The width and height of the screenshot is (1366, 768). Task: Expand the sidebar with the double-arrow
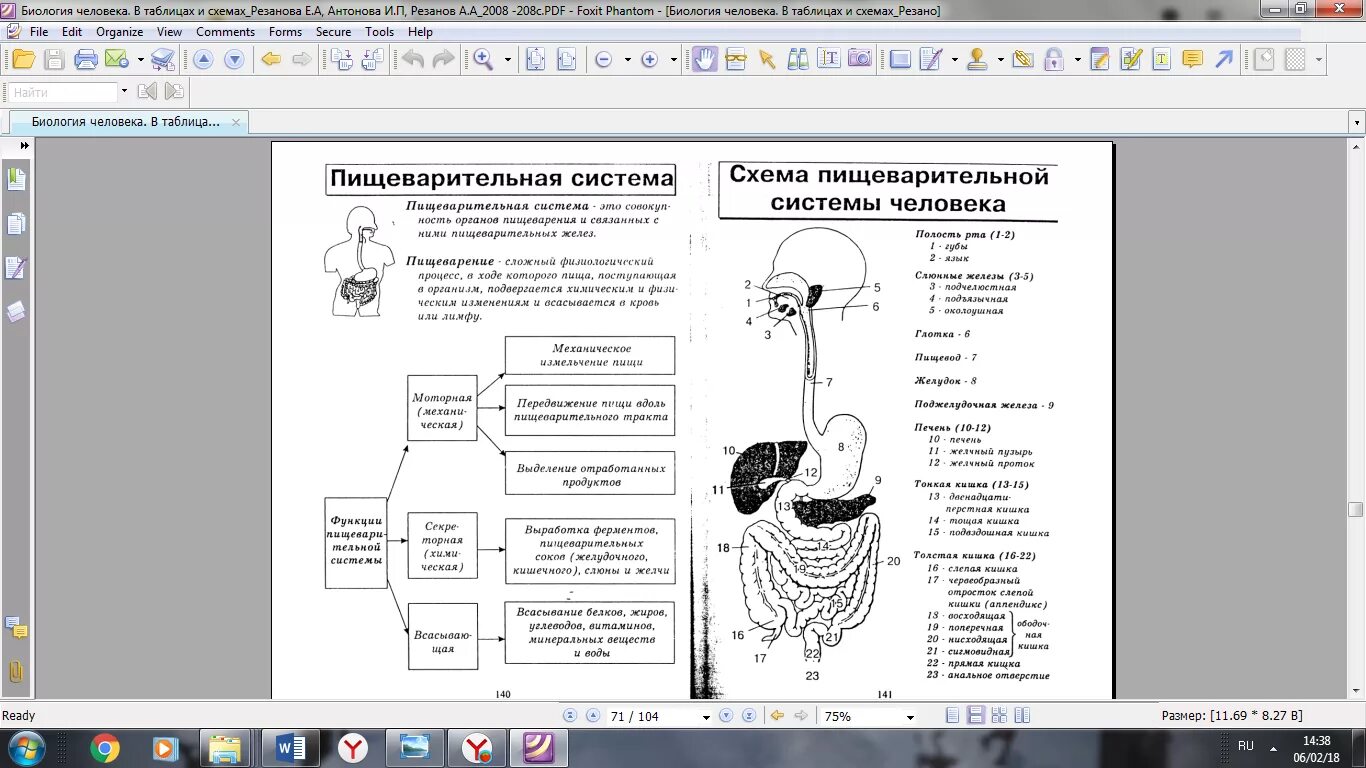click(25, 145)
